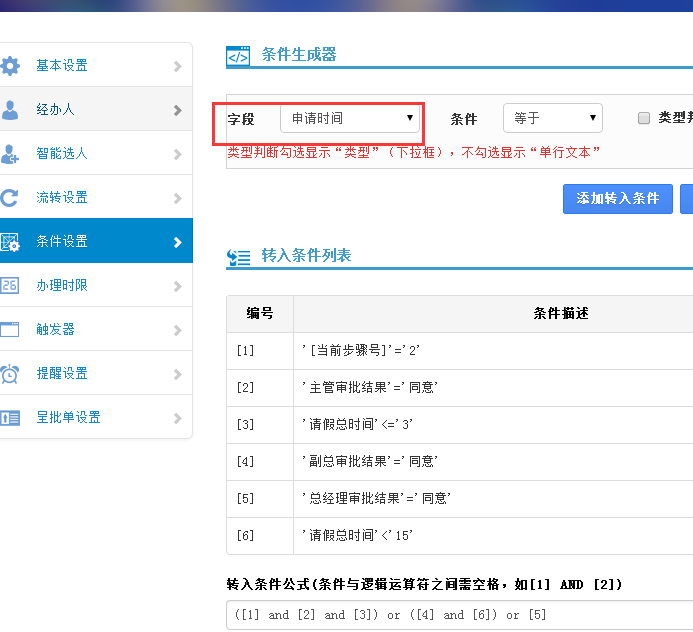
Task: Click the gear icon beside 基本设置
Action: (x=10, y=66)
